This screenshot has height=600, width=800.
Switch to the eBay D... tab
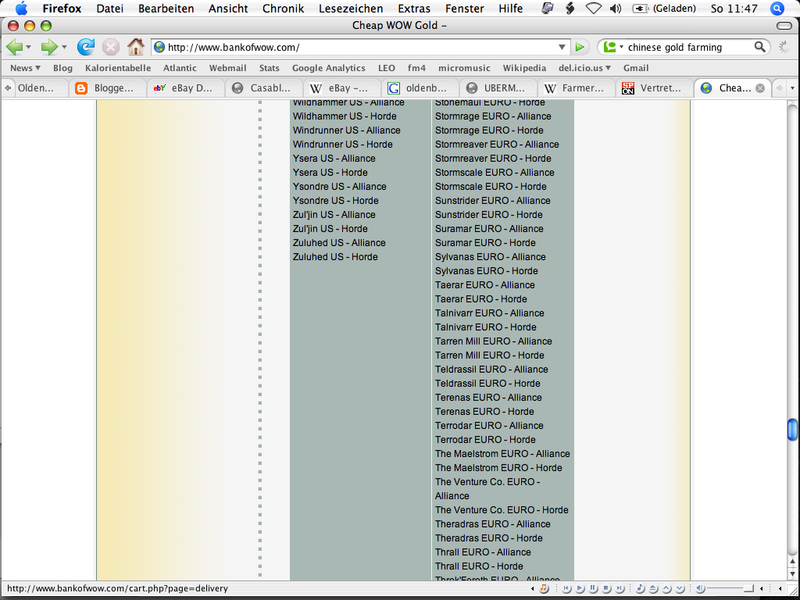186,88
